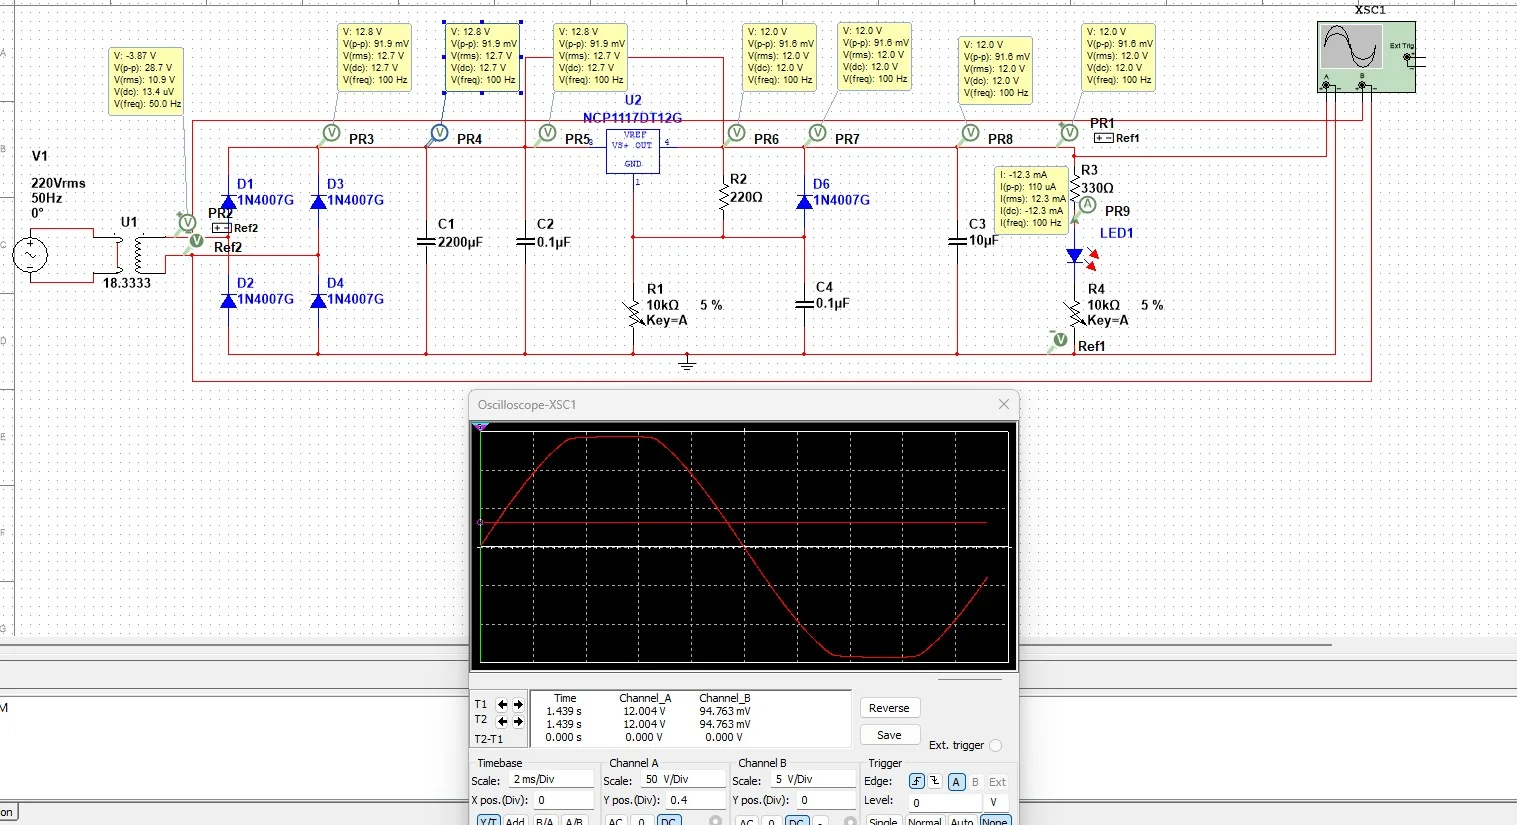This screenshot has height=825, width=1517.
Task: Set trigger mode to None
Action: 995,821
